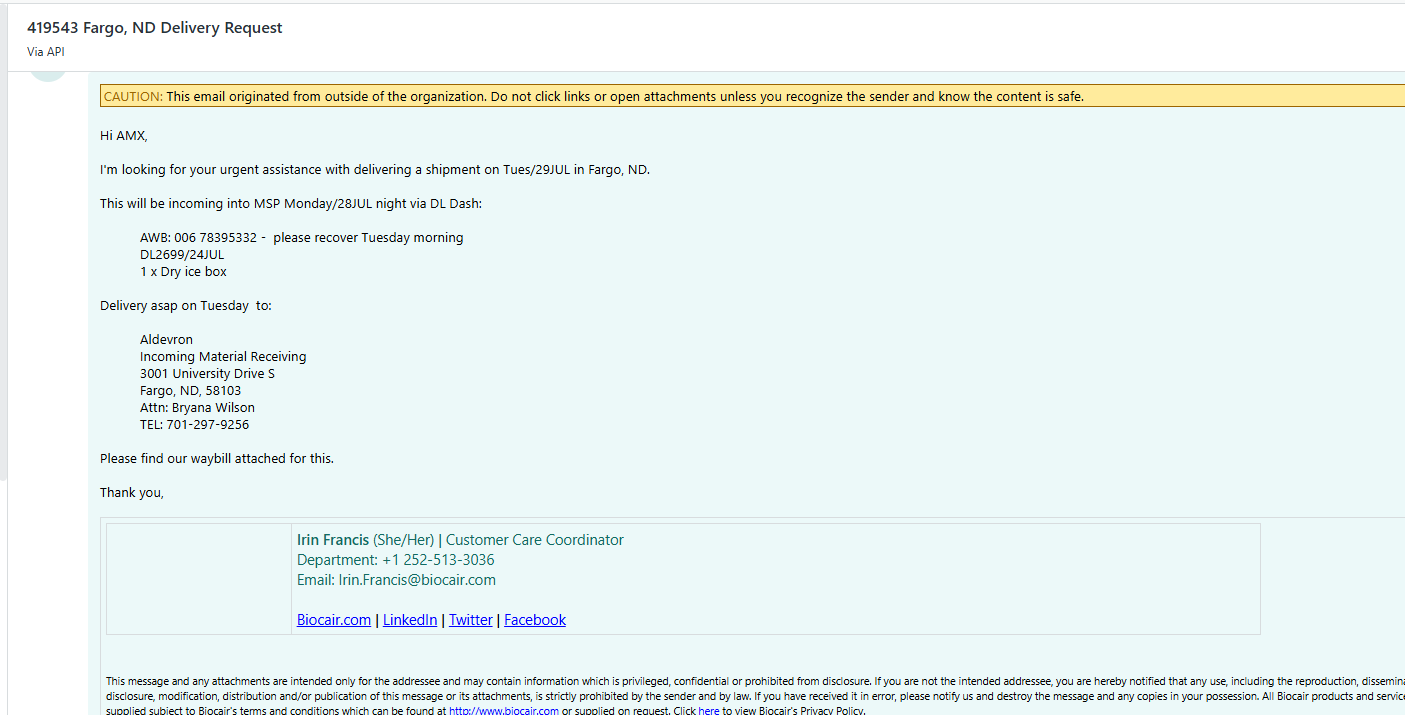Click the legal disclaimer text block

coord(700,690)
